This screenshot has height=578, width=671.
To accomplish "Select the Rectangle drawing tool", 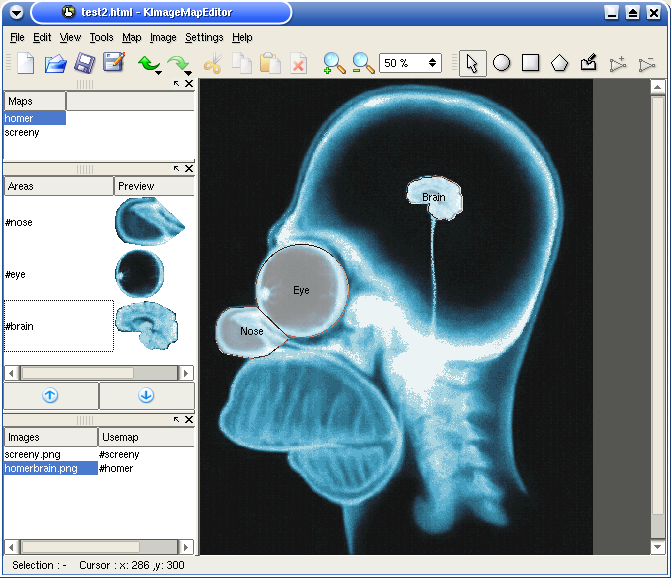I will pos(530,63).
